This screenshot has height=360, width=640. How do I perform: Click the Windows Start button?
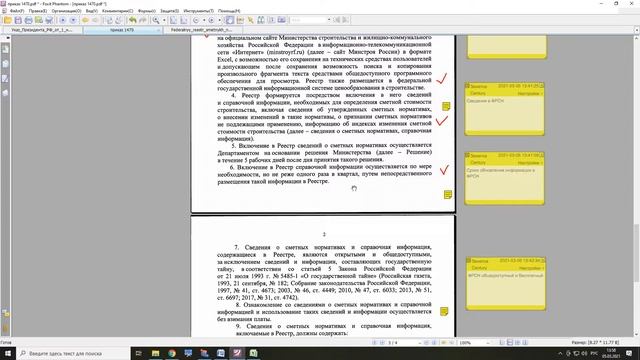pos(8,353)
